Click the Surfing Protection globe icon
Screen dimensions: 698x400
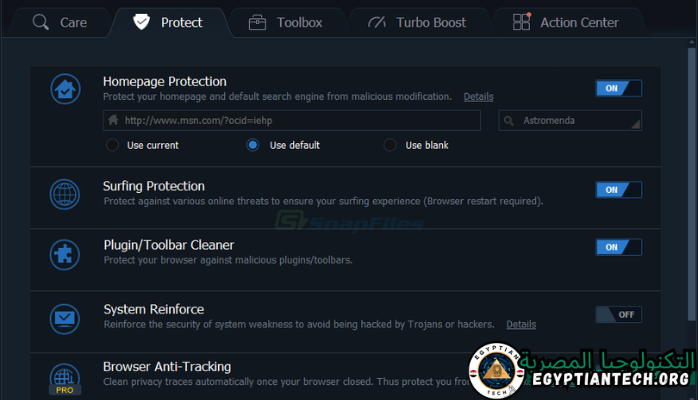pyautogui.click(x=65, y=193)
